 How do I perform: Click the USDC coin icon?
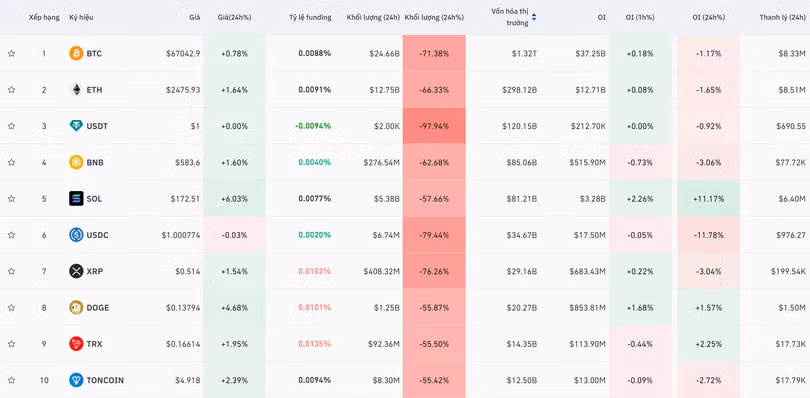point(76,235)
